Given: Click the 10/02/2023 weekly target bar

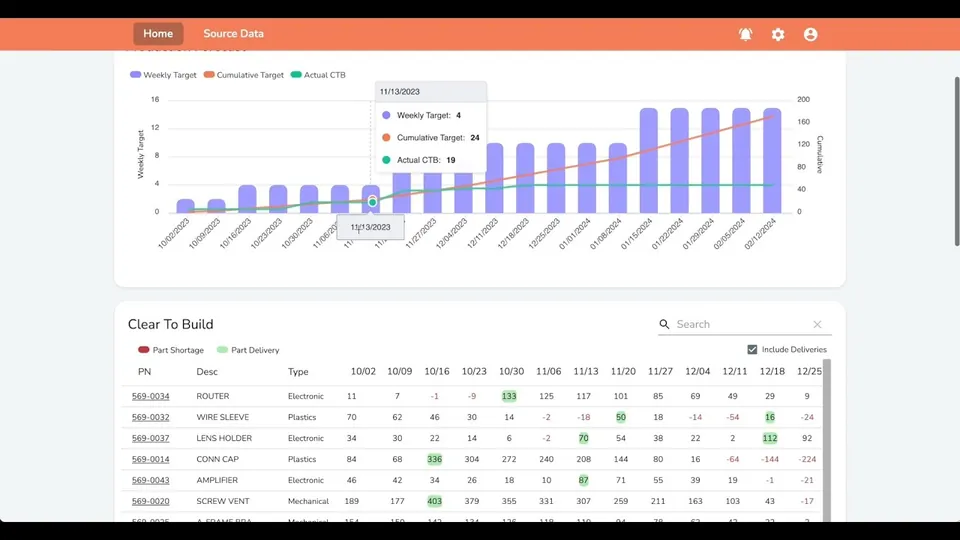Looking at the screenshot, I should click(186, 206).
